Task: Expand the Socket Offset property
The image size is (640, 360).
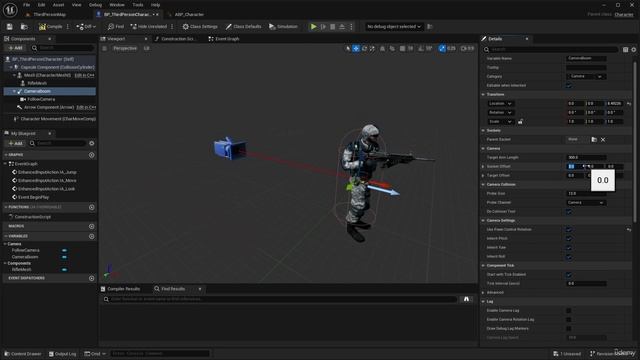Action: [483, 167]
